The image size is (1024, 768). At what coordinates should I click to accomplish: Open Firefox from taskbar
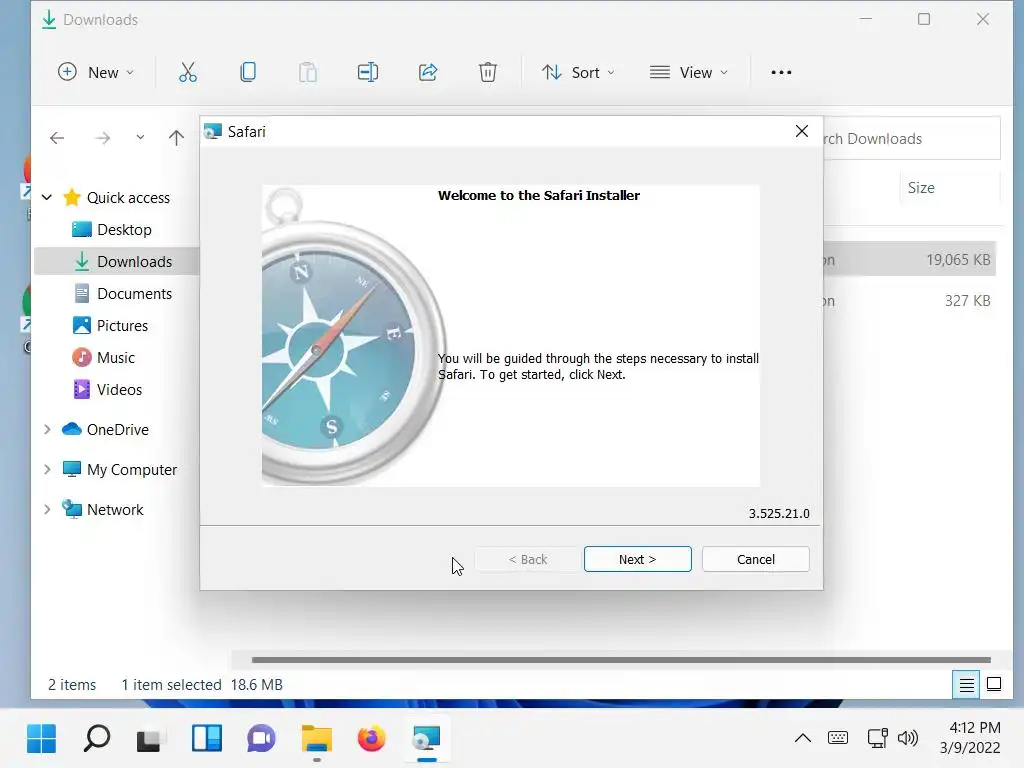(x=372, y=739)
